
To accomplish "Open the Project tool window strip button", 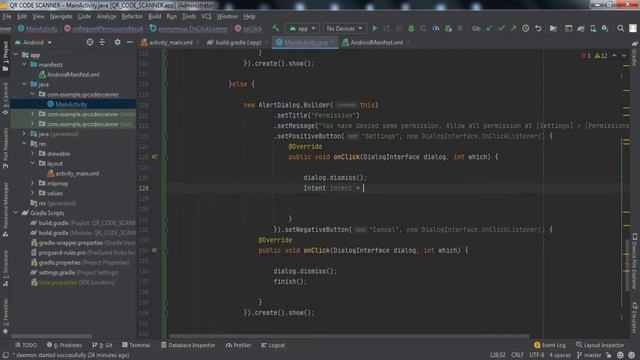I will (x=5, y=56).
